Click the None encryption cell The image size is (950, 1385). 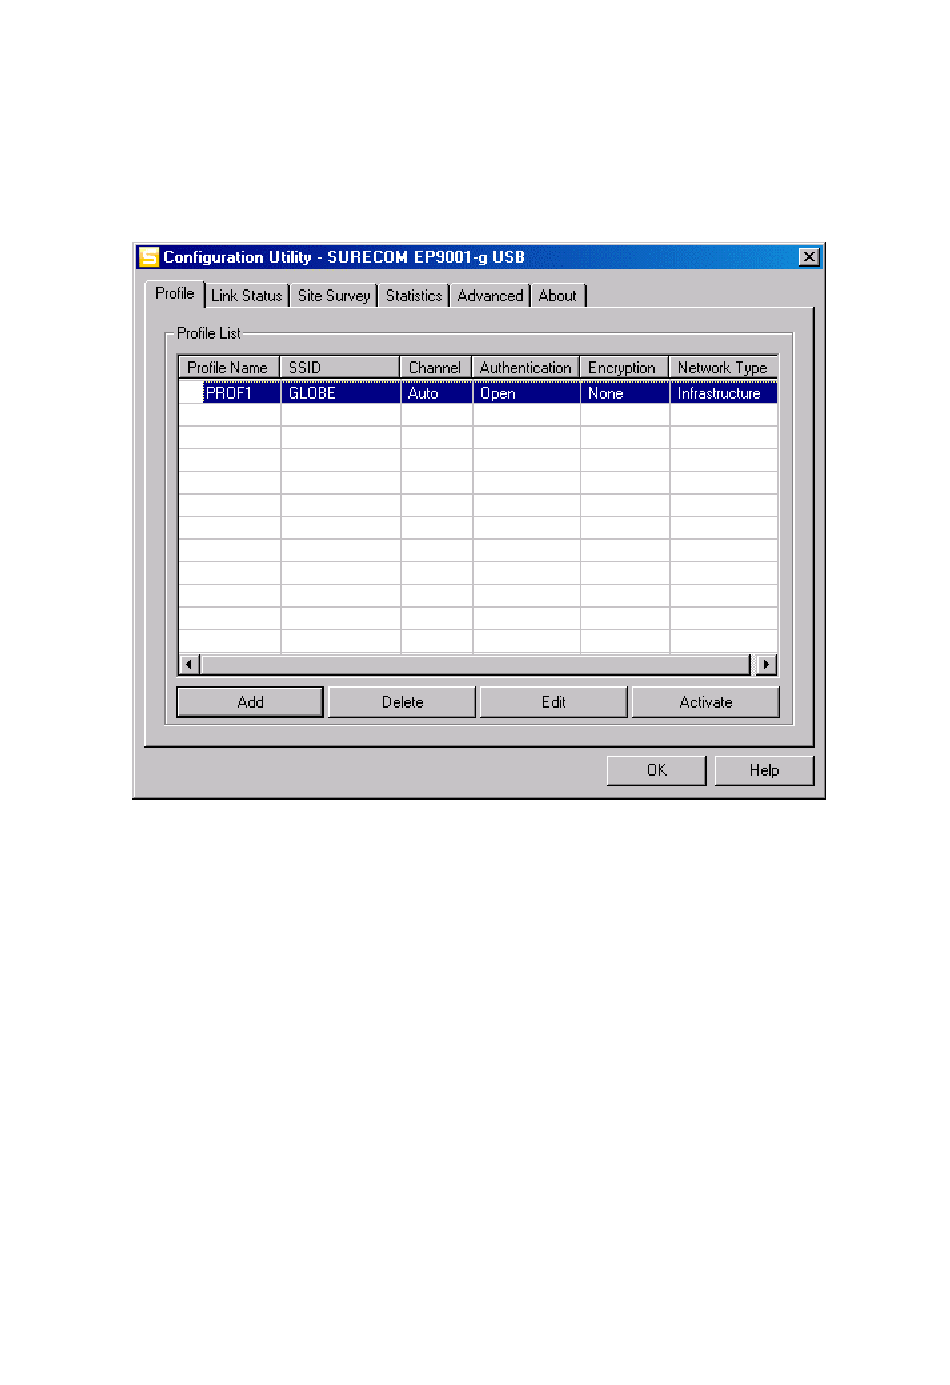[624, 393]
